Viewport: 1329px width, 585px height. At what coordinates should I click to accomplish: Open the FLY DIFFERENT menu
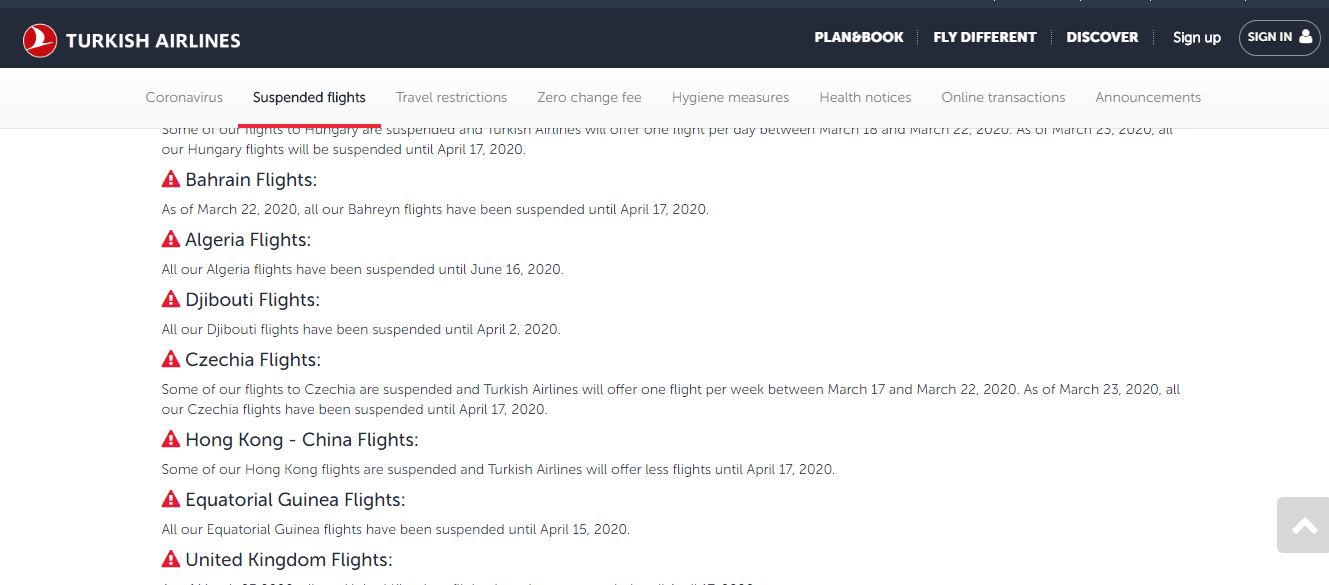tap(984, 37)
